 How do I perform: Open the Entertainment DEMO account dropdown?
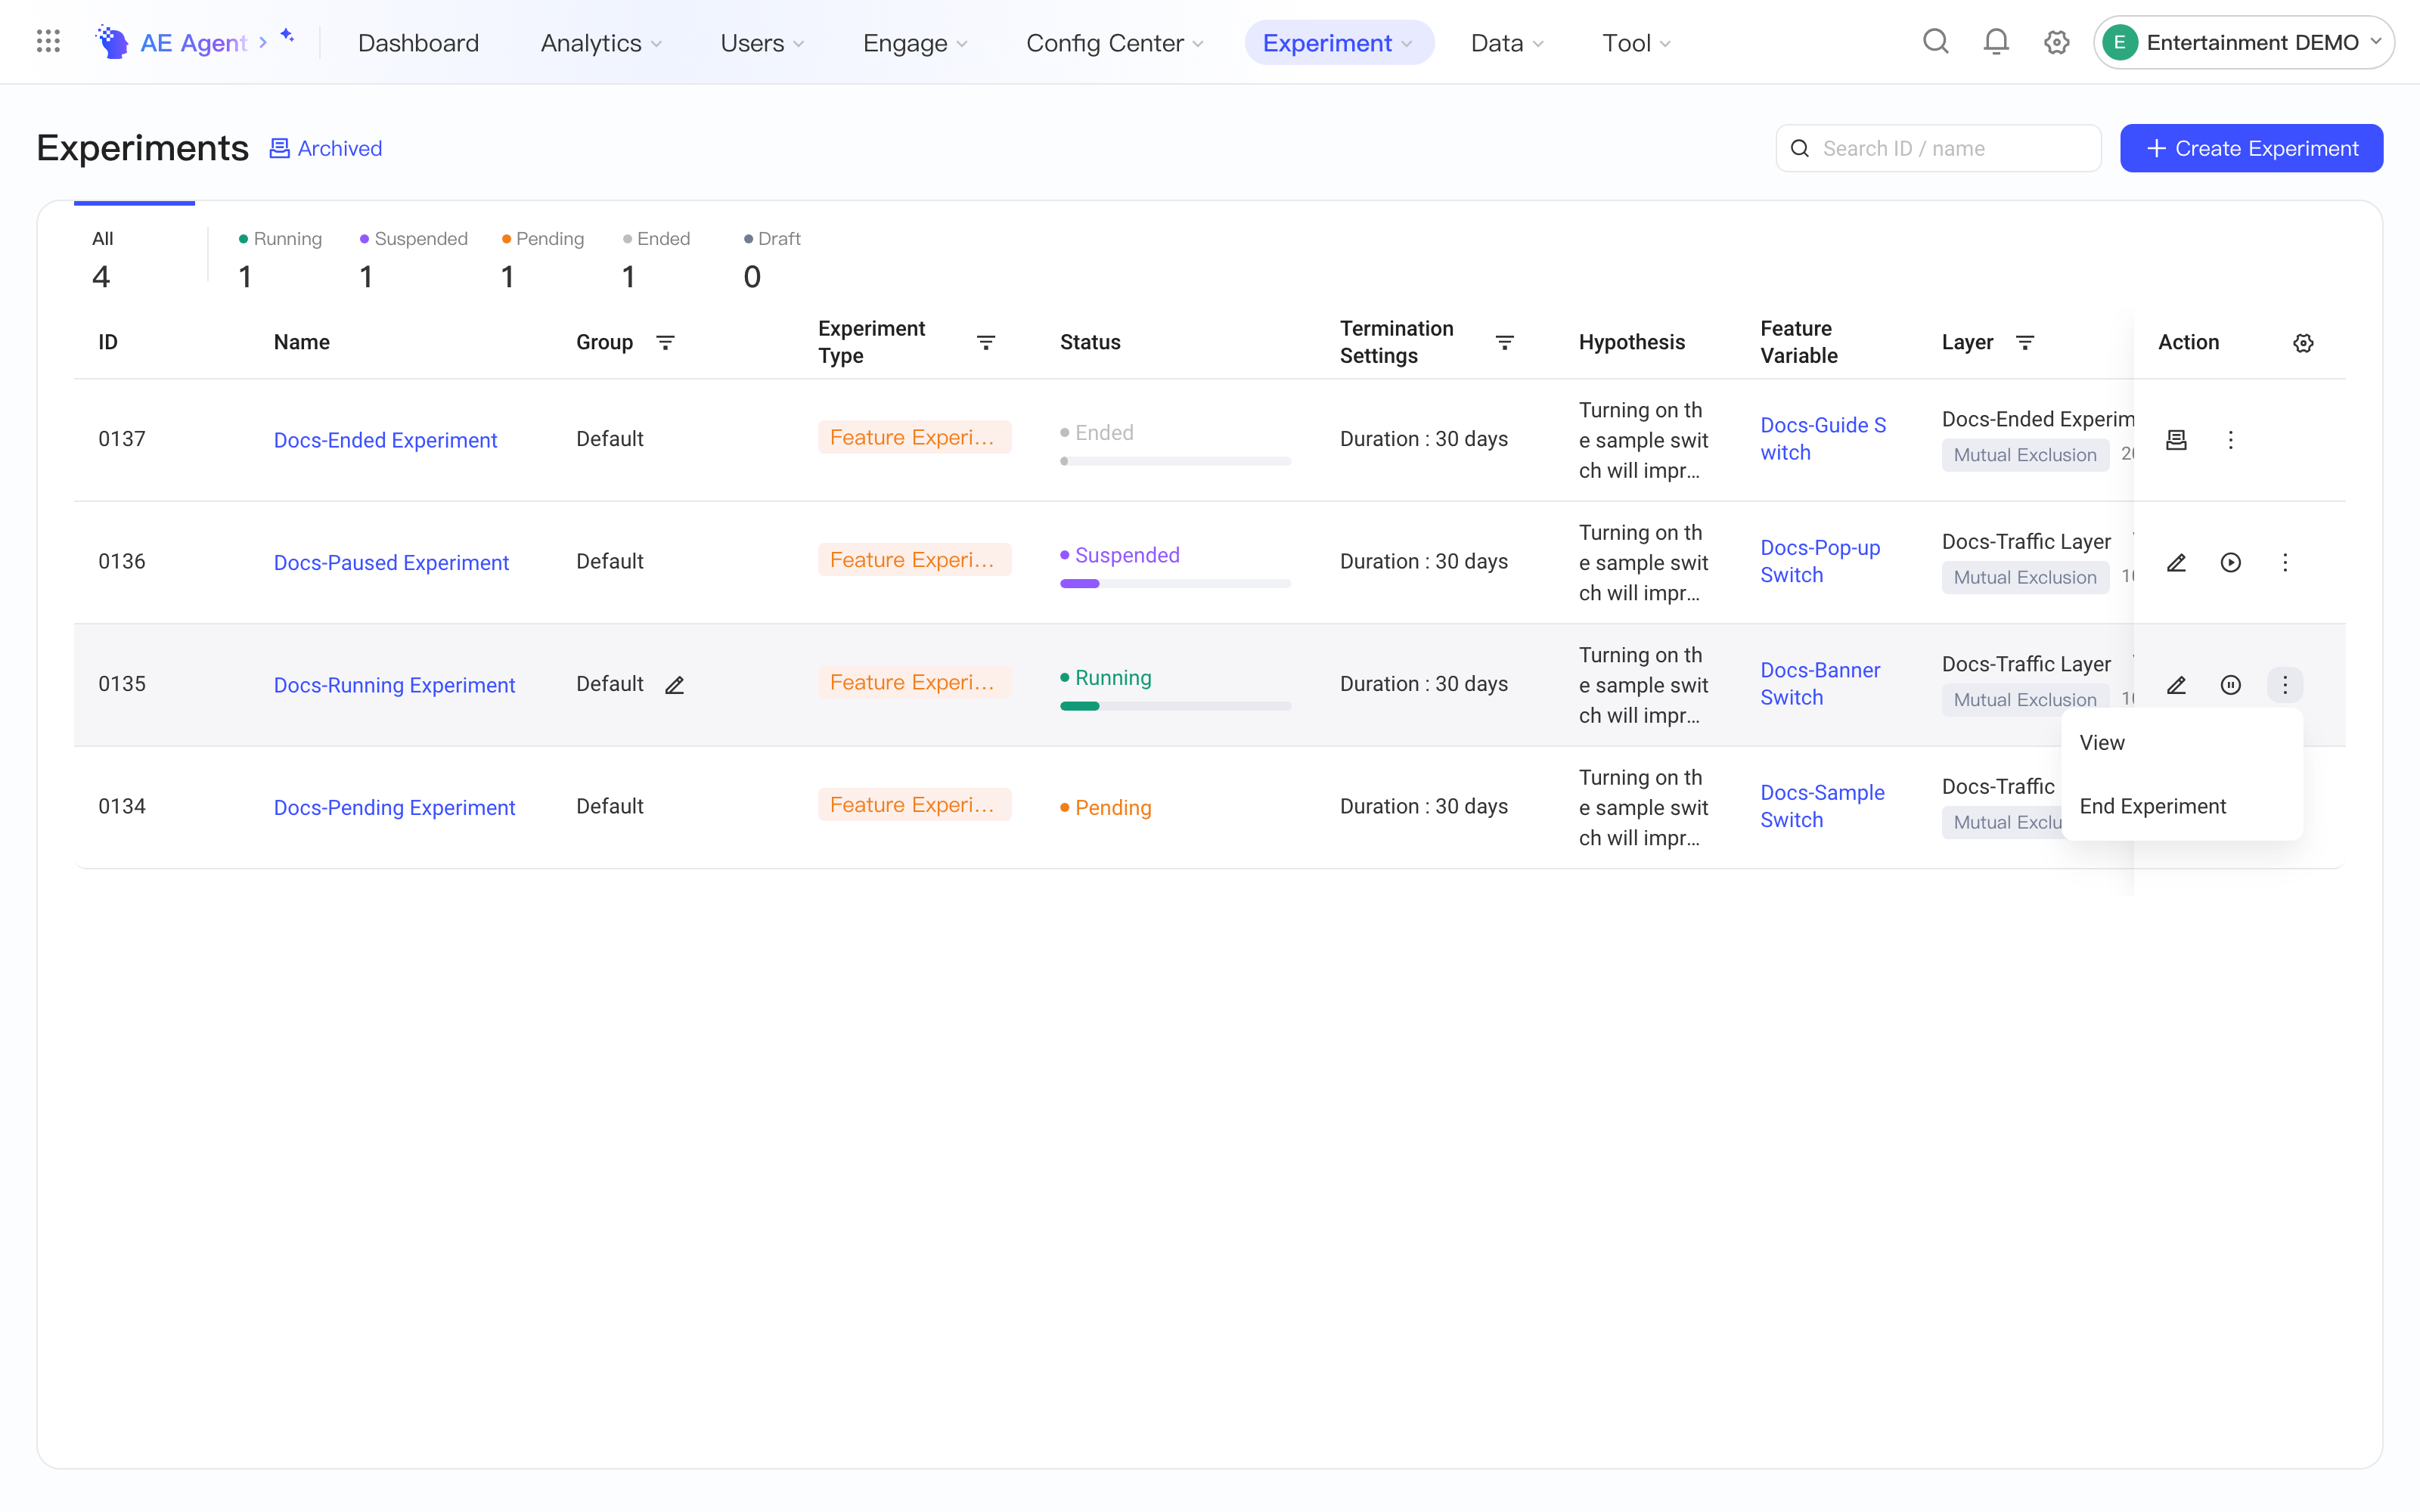point(2243,42)
